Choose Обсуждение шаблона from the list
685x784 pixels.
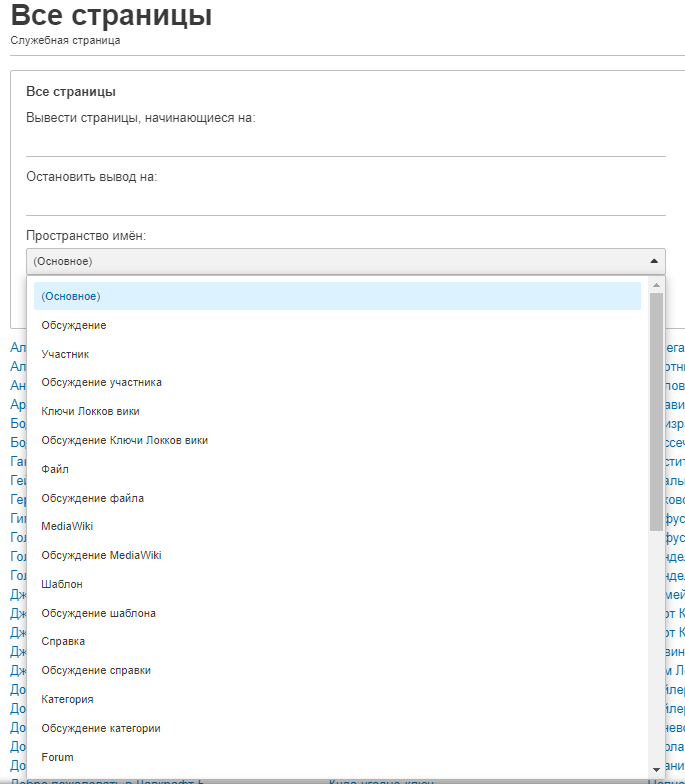(x=337, y=613)
